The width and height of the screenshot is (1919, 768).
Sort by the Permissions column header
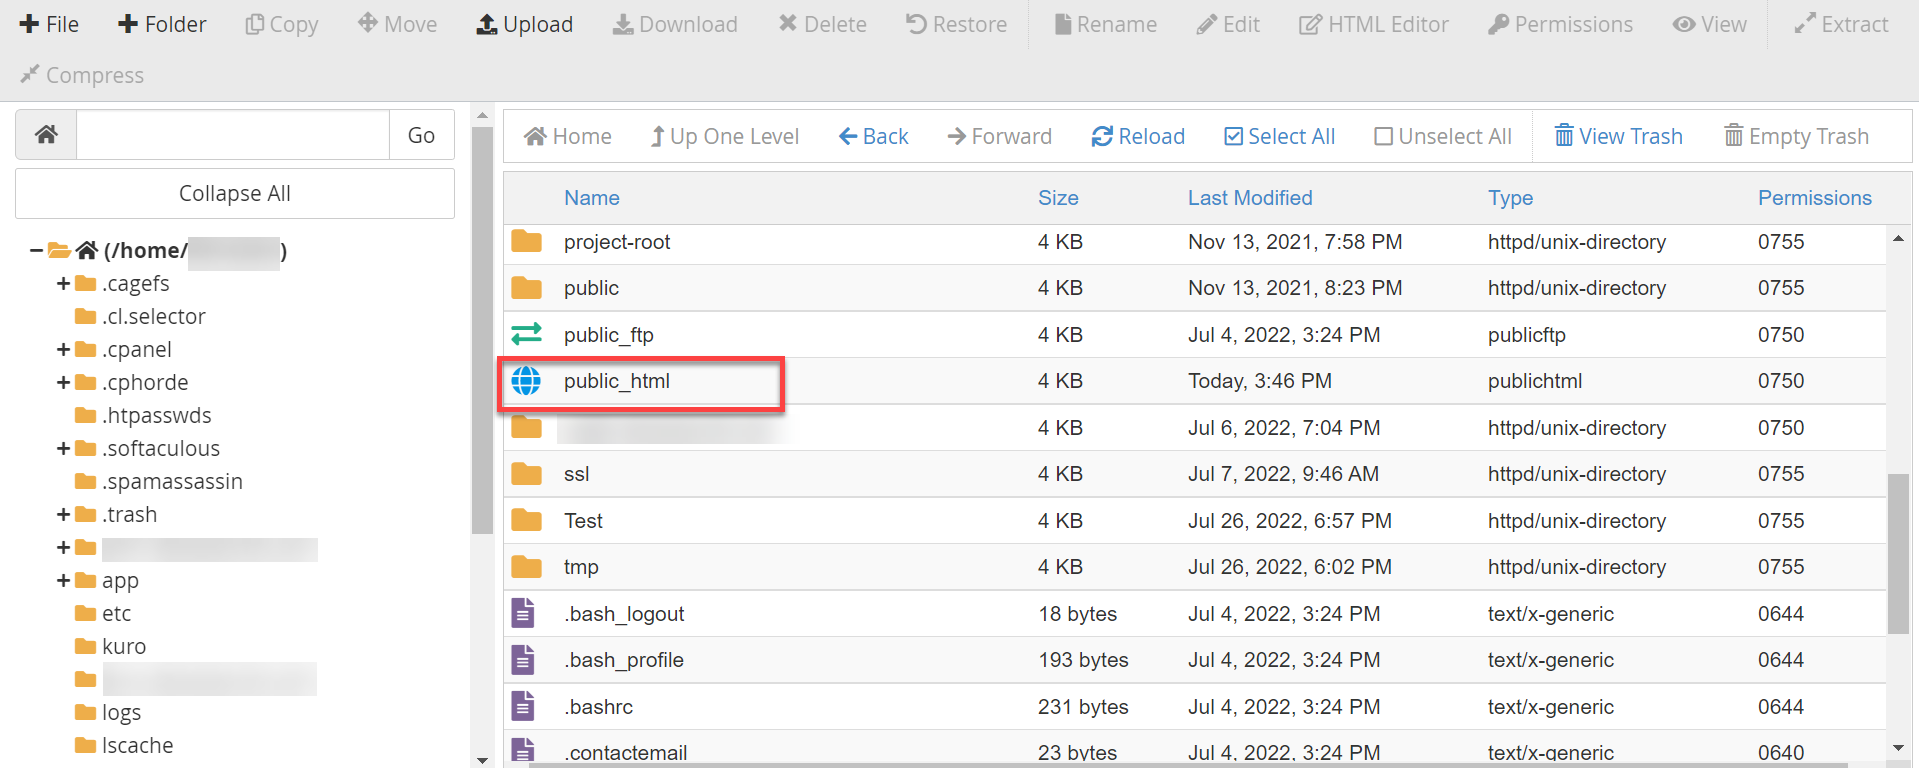pyautogui.click(x=1815, y=198)
